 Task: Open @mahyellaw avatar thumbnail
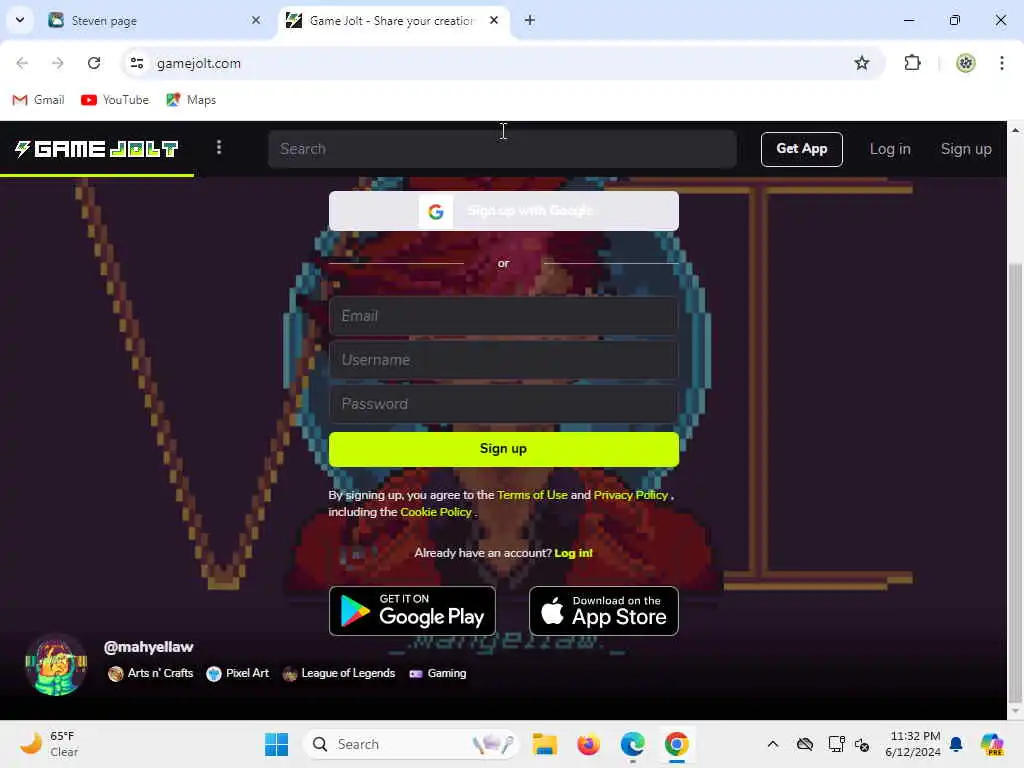[x=56, y=665]
